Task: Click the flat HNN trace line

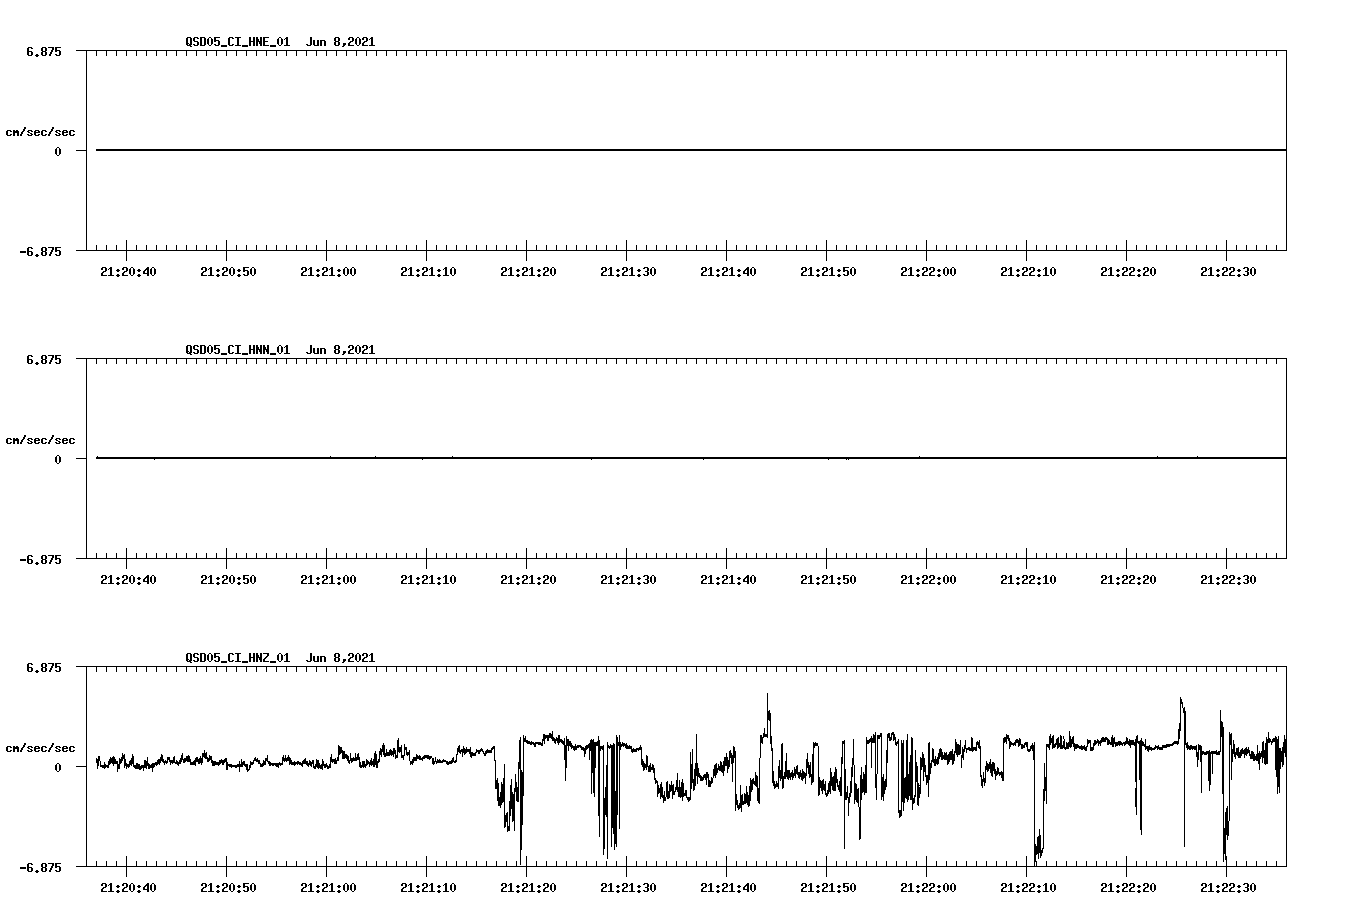Action: (x=691, y=458)
